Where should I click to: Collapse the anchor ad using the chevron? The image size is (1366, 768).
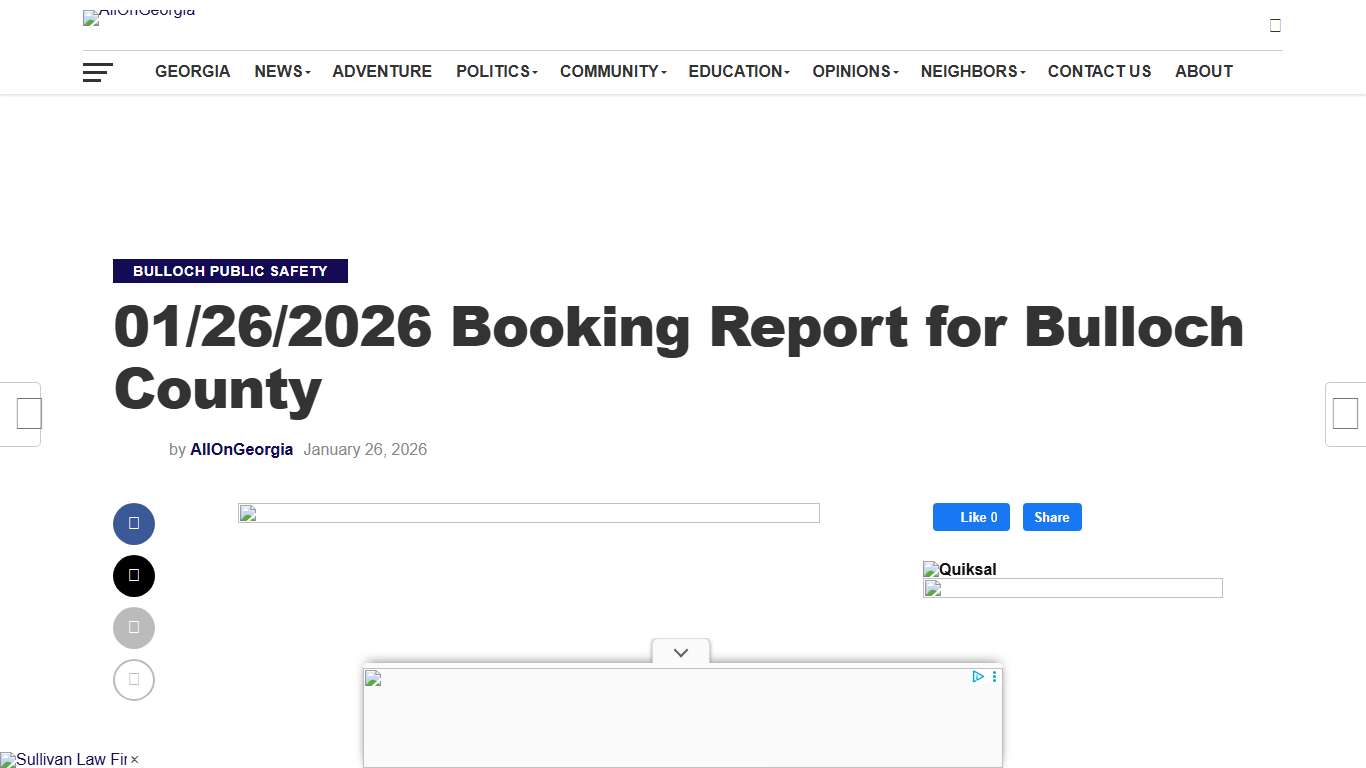(x=681, y=652)
